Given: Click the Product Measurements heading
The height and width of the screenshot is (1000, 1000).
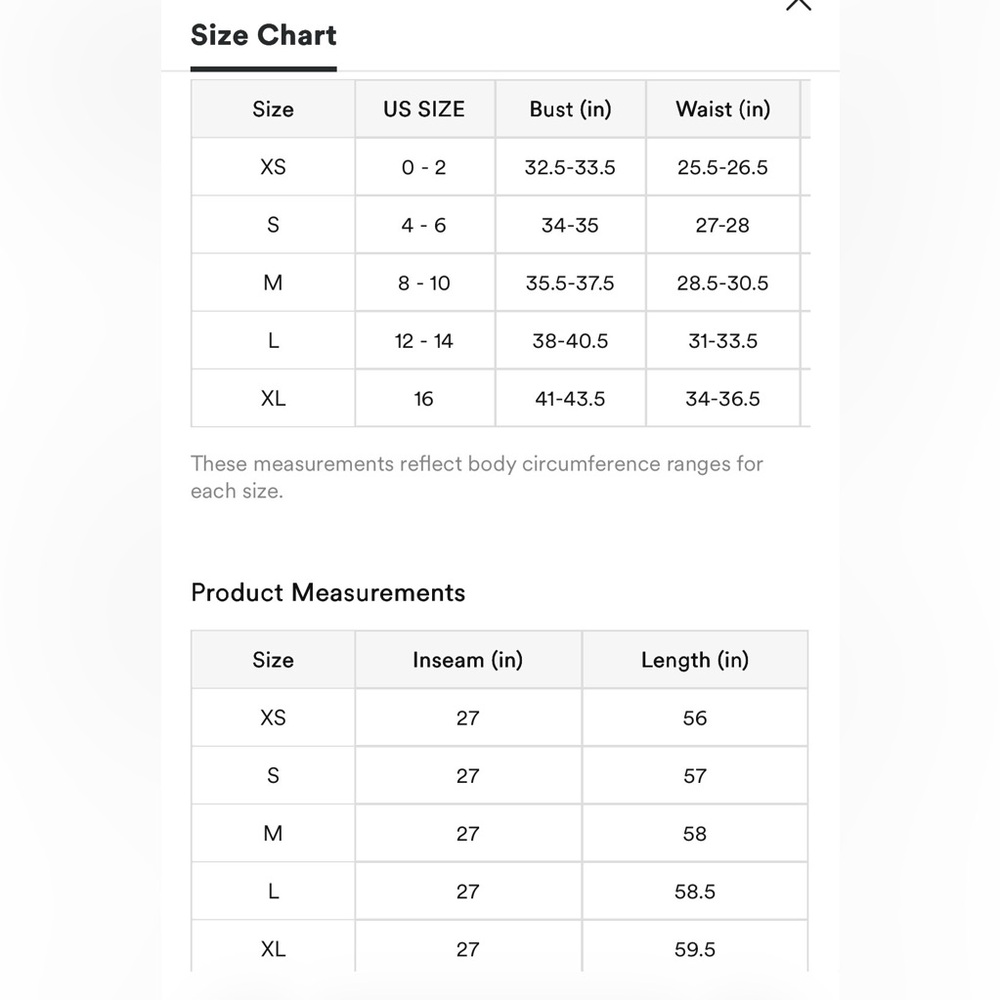Looking at the screenshot, I should point(328,593).
